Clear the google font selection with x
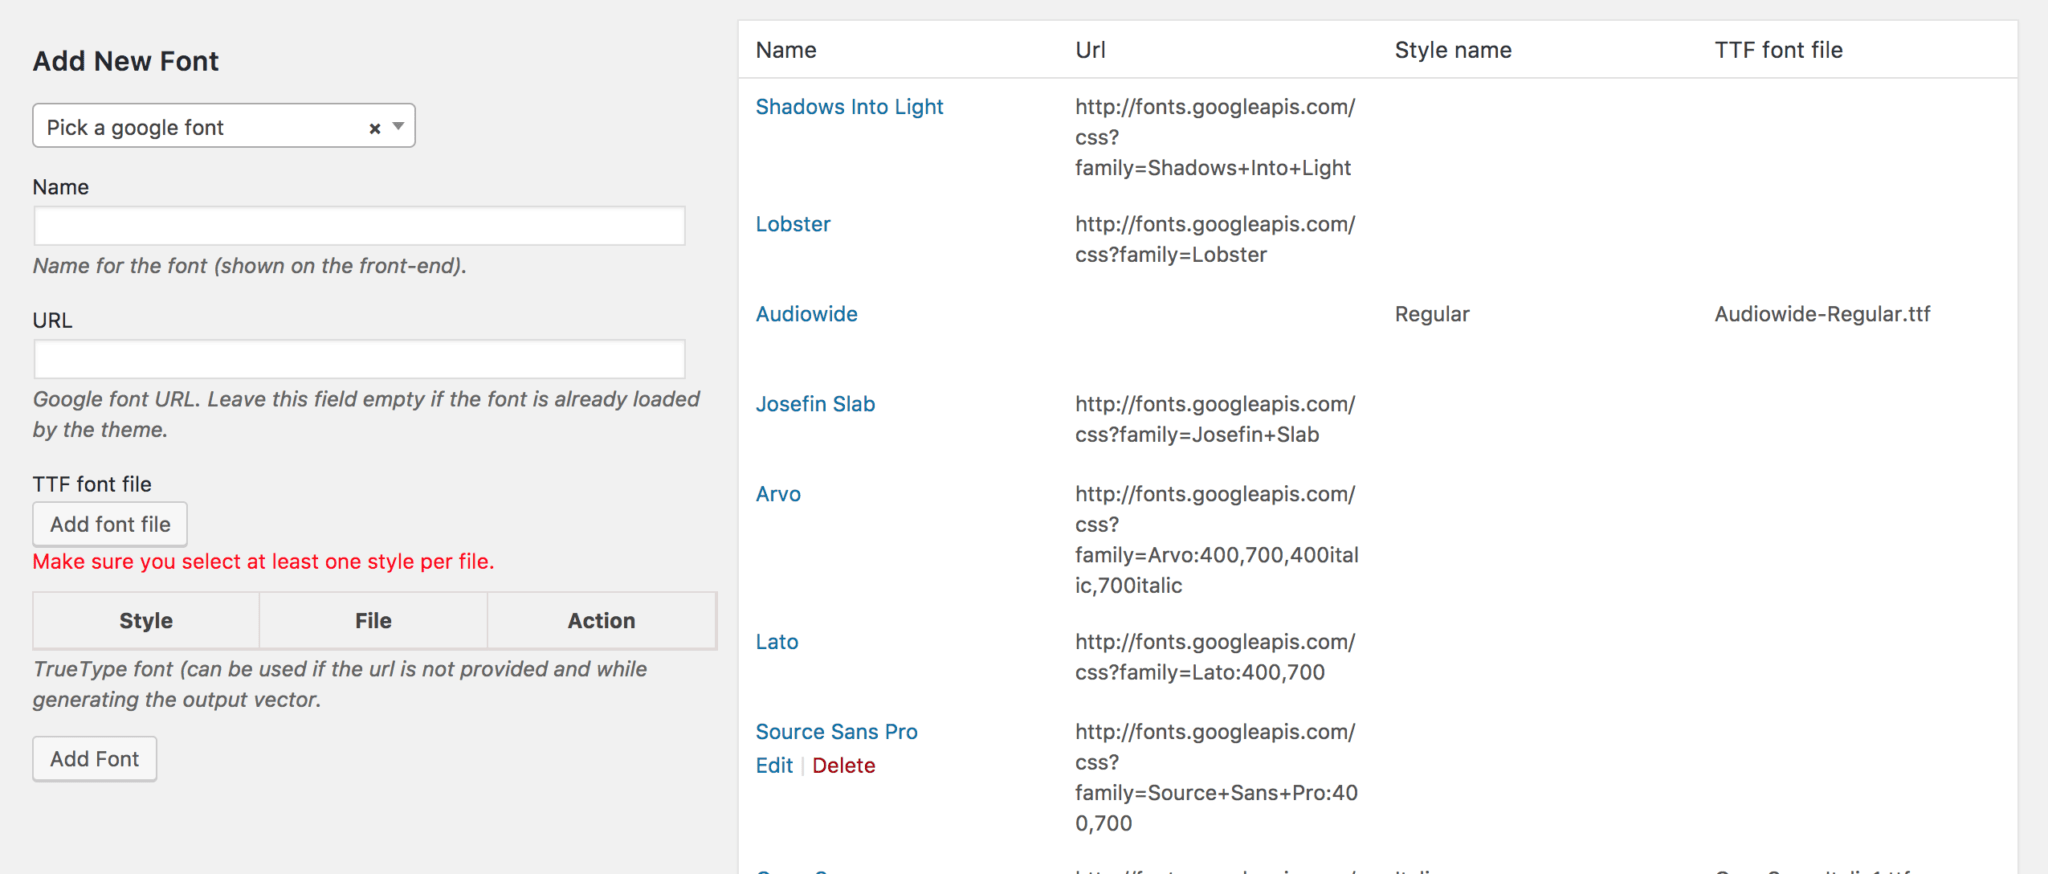2048x874 pixels. [375, 128]
